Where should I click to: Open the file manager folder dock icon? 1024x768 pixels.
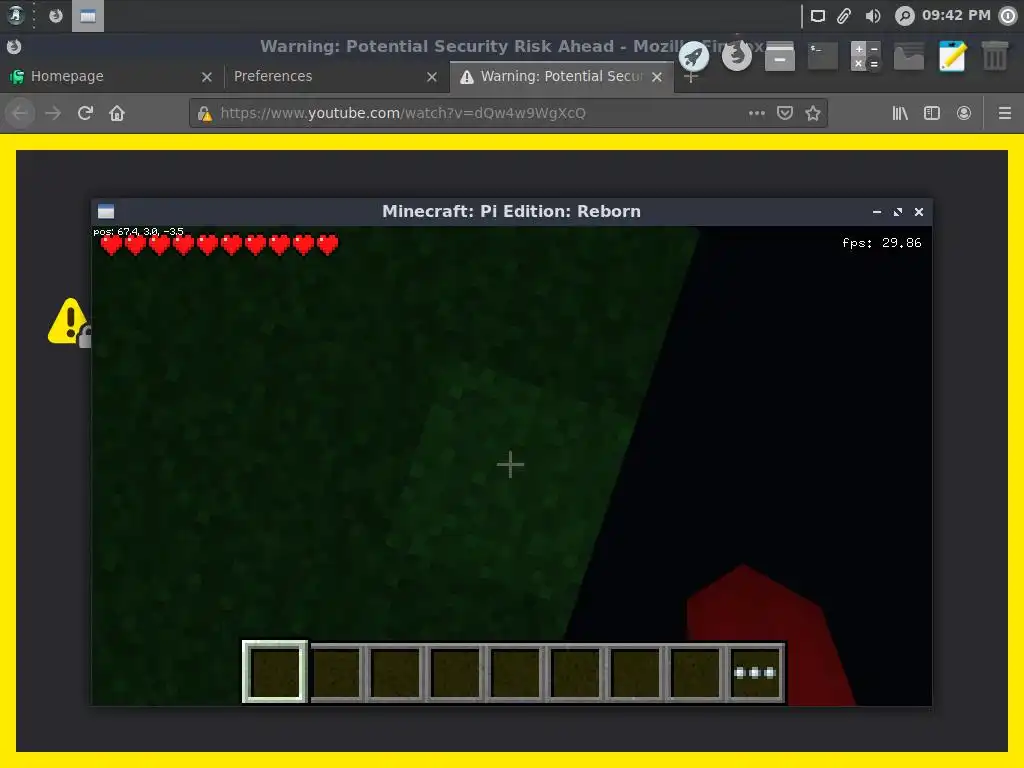pyautogui.click(x=909, y=56)
